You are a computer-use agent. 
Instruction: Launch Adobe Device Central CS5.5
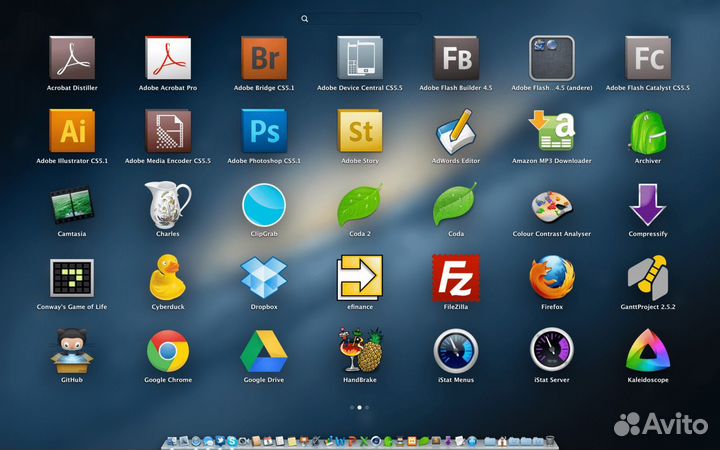click(x=360, y=58)
